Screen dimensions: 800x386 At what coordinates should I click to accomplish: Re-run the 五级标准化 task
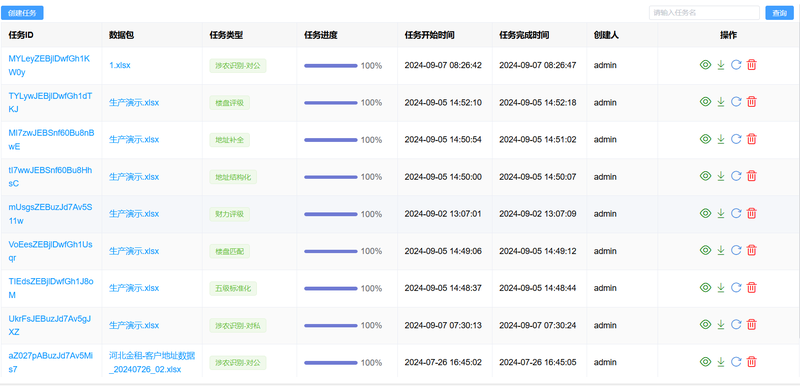pos(736,288)
